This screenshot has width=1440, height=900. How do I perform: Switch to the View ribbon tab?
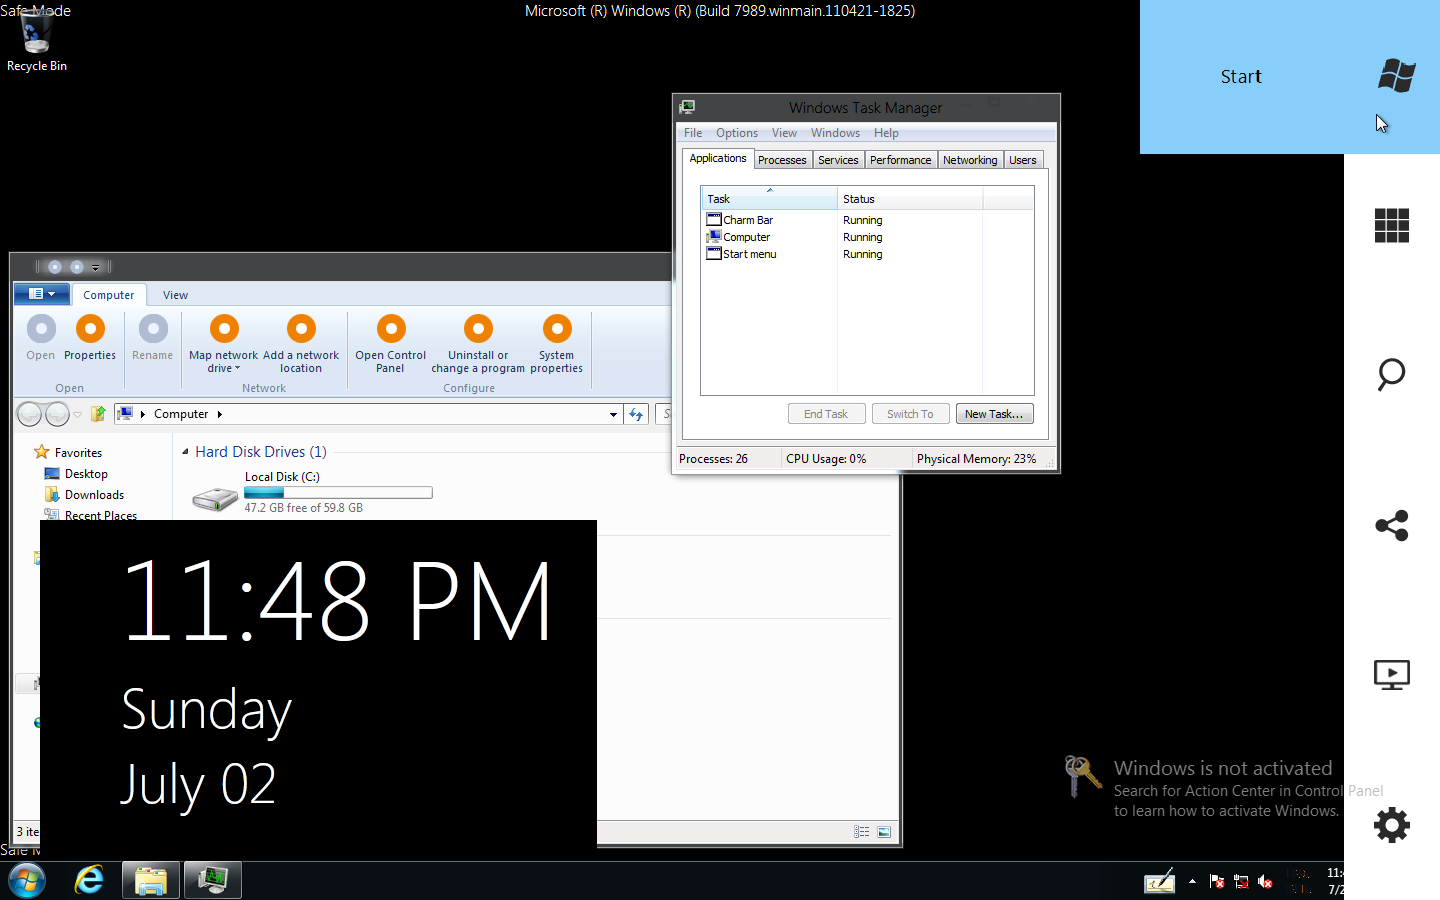tap(175, 295)
